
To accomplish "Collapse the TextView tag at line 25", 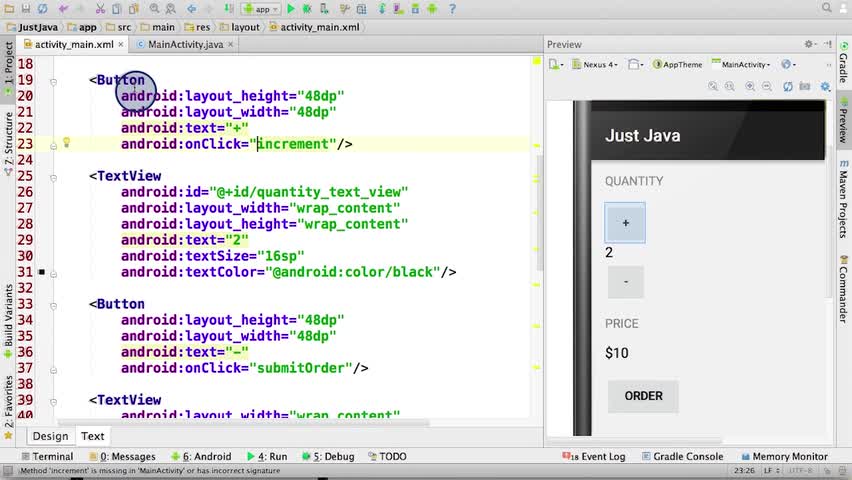I will pyautogui.click(x=53, y=178).
